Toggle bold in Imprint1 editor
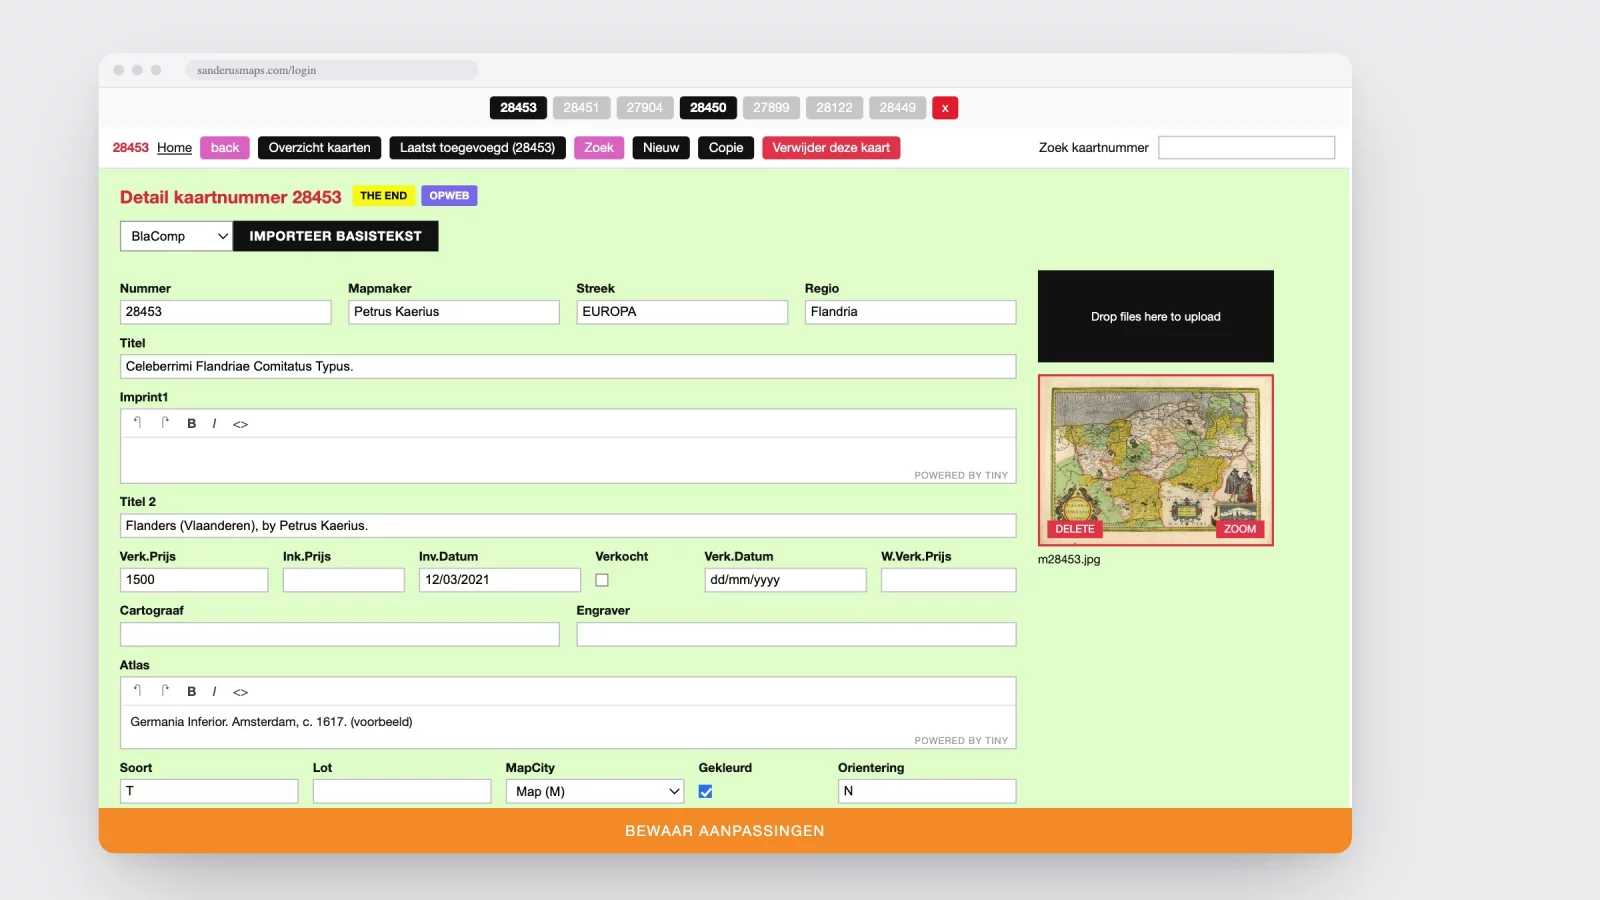This screenshot has height=900, width=1600. (x=192, y=424)
